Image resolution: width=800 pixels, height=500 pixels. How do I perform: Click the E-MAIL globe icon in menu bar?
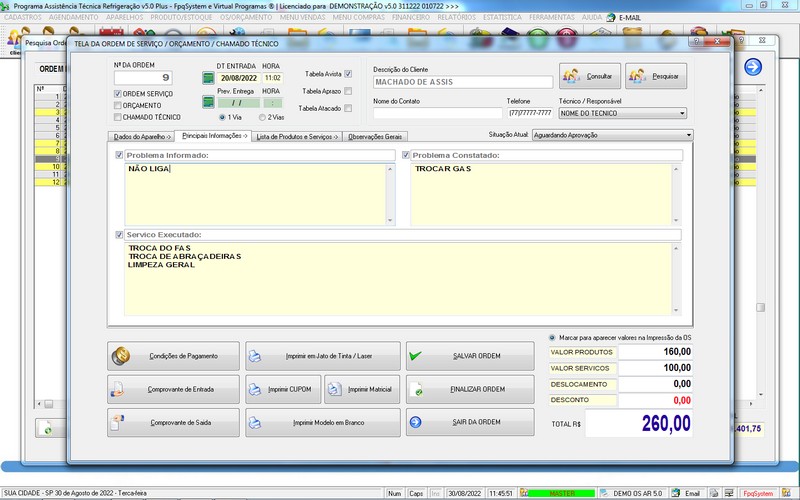(x=611, y=17)
